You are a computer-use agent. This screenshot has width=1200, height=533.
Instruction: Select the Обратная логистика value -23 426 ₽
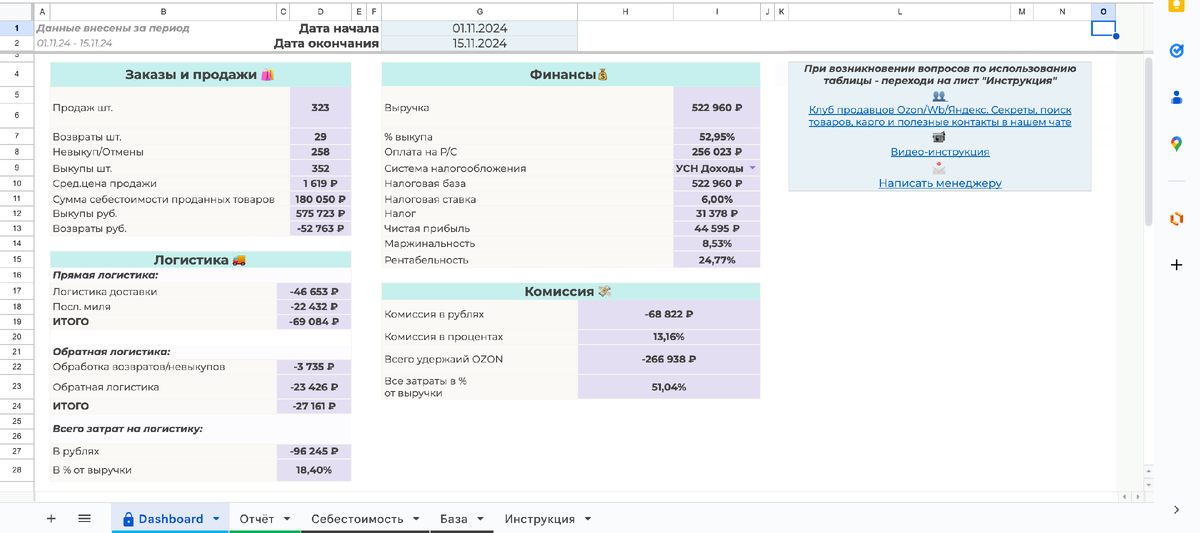(x=314, y=387)
